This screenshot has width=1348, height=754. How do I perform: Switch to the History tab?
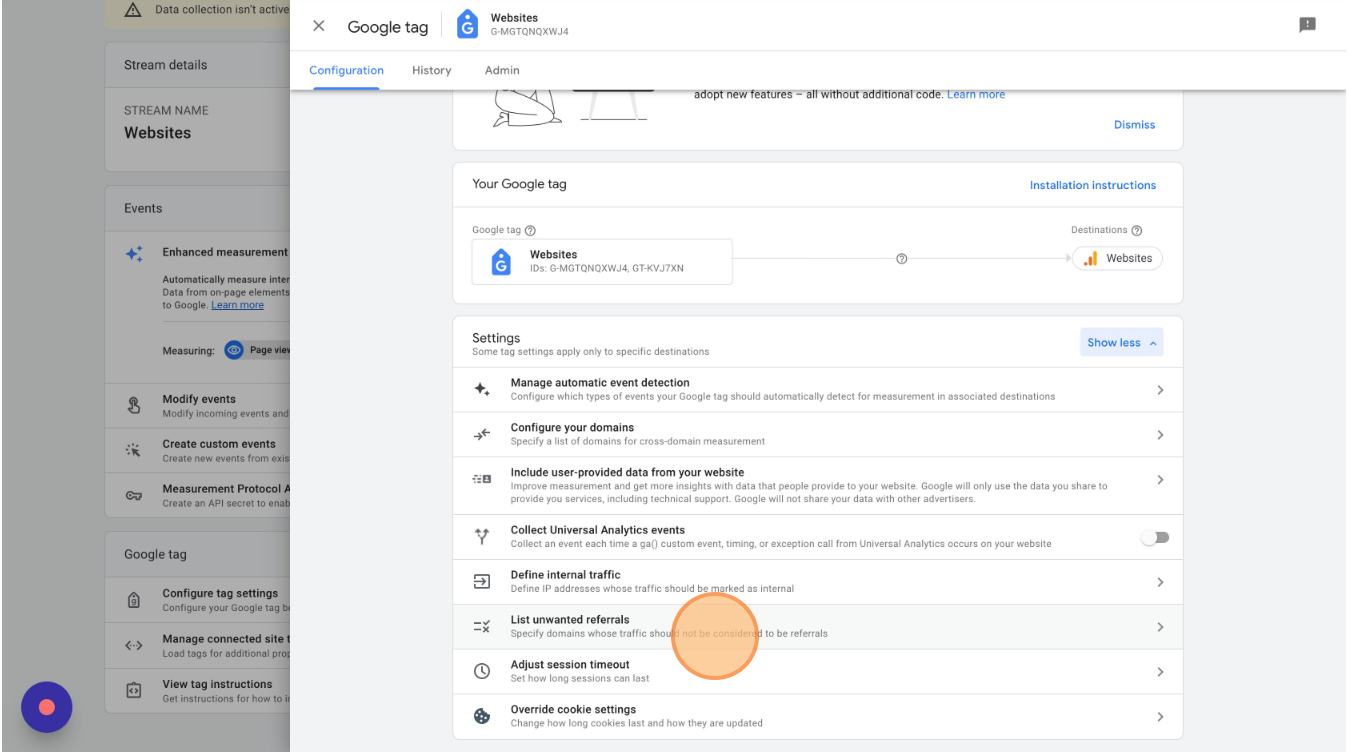[431, 71]
